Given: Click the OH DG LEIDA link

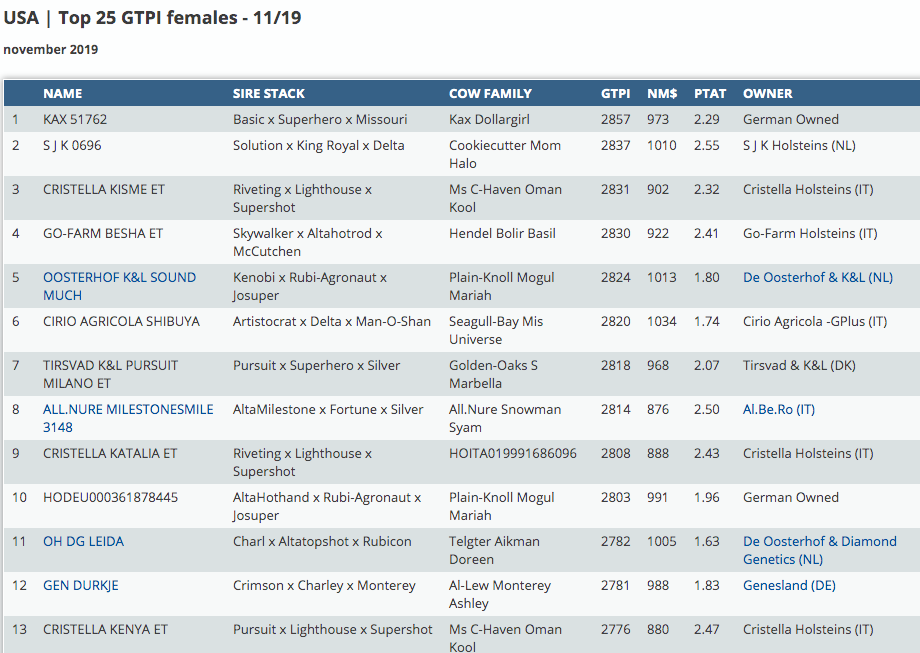Looking at the screenshot, I should (83, 542).
